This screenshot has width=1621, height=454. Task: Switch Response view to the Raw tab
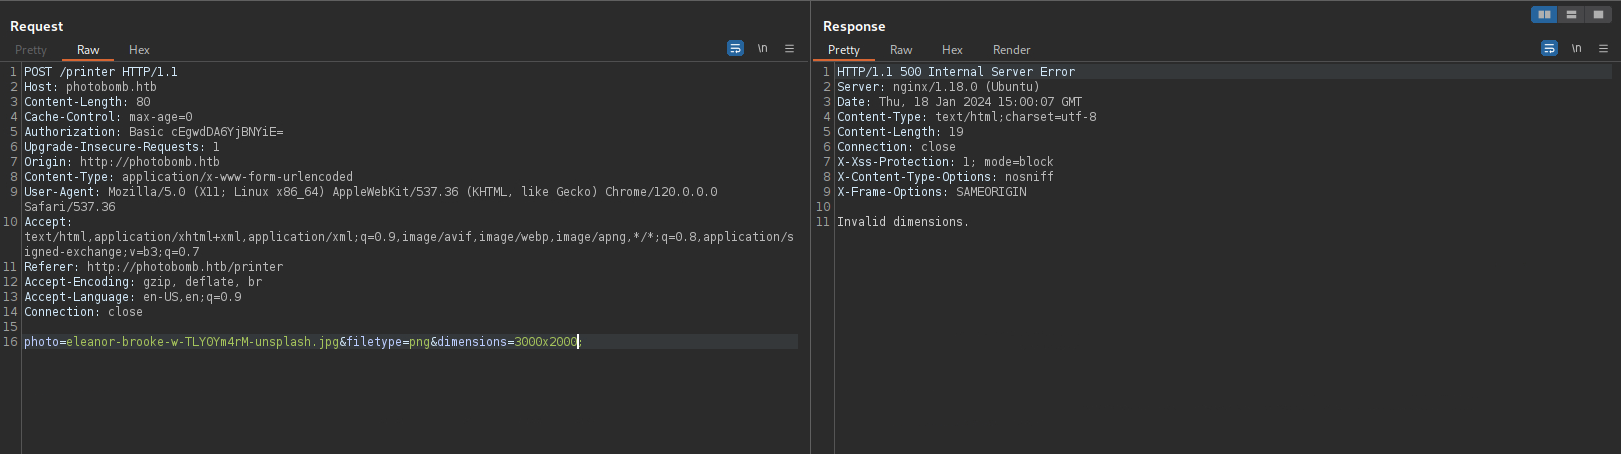901,50
